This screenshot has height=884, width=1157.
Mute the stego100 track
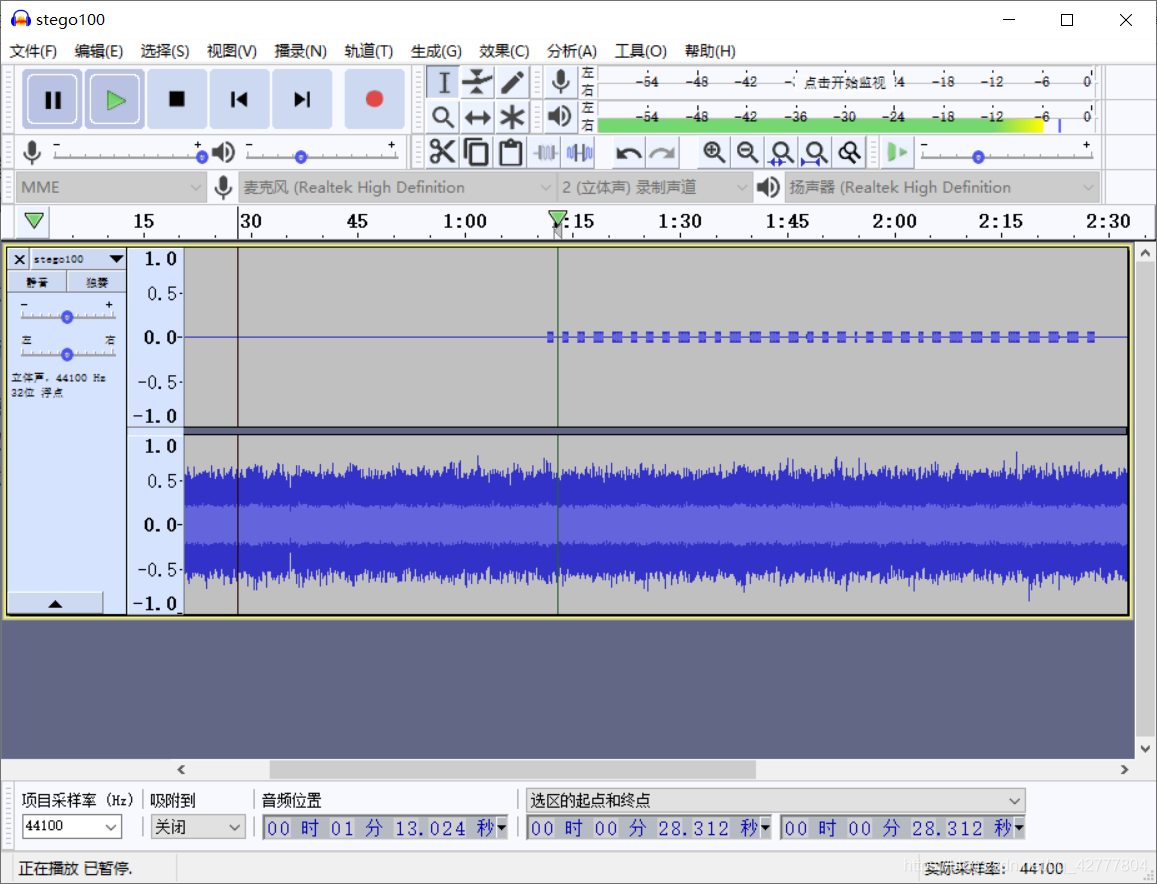(37, 282)
